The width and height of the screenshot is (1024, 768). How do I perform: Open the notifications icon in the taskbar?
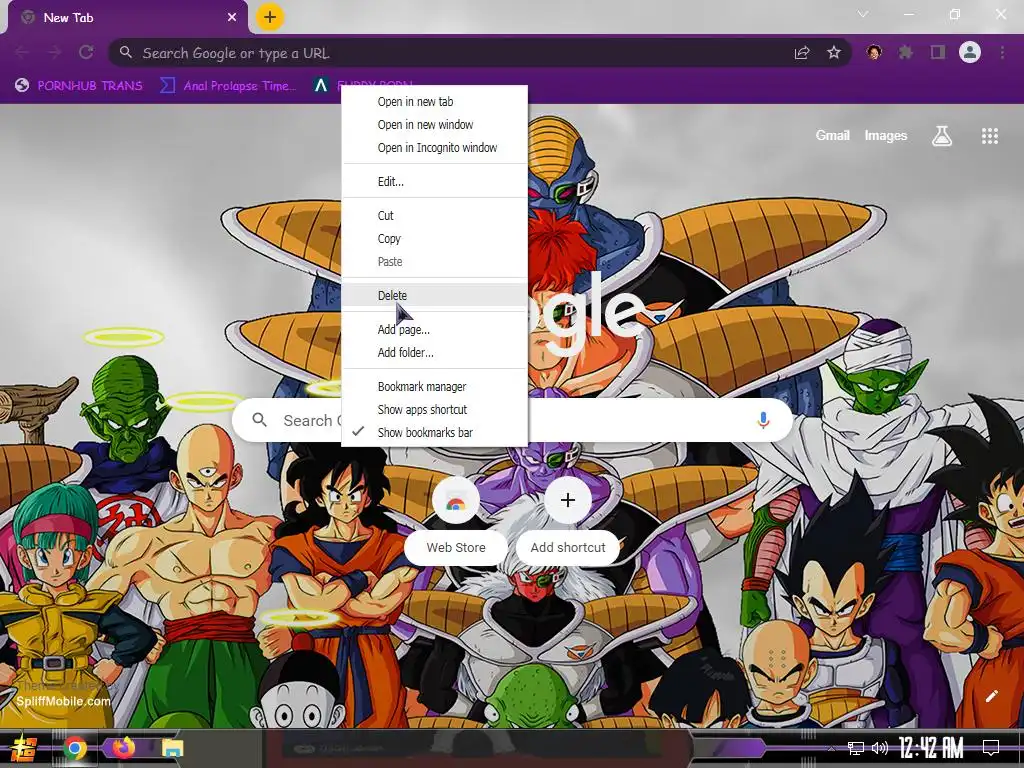[x=991, y=748]
